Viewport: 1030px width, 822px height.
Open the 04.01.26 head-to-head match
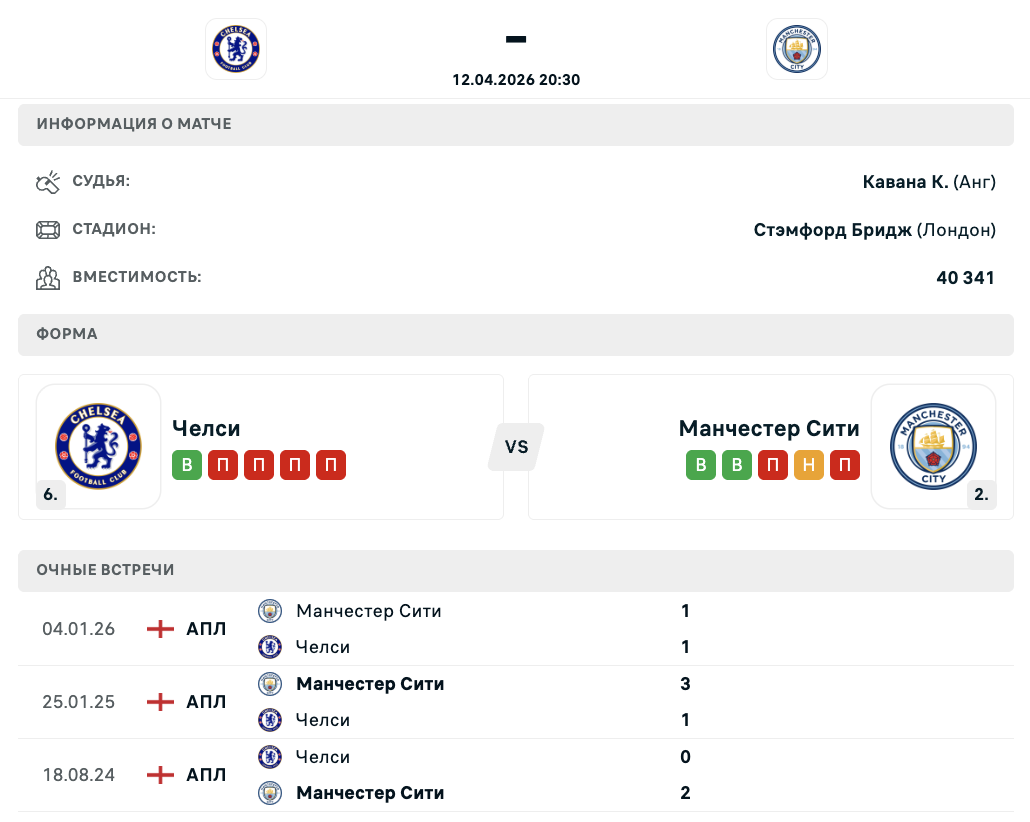(x=78, y=629)
